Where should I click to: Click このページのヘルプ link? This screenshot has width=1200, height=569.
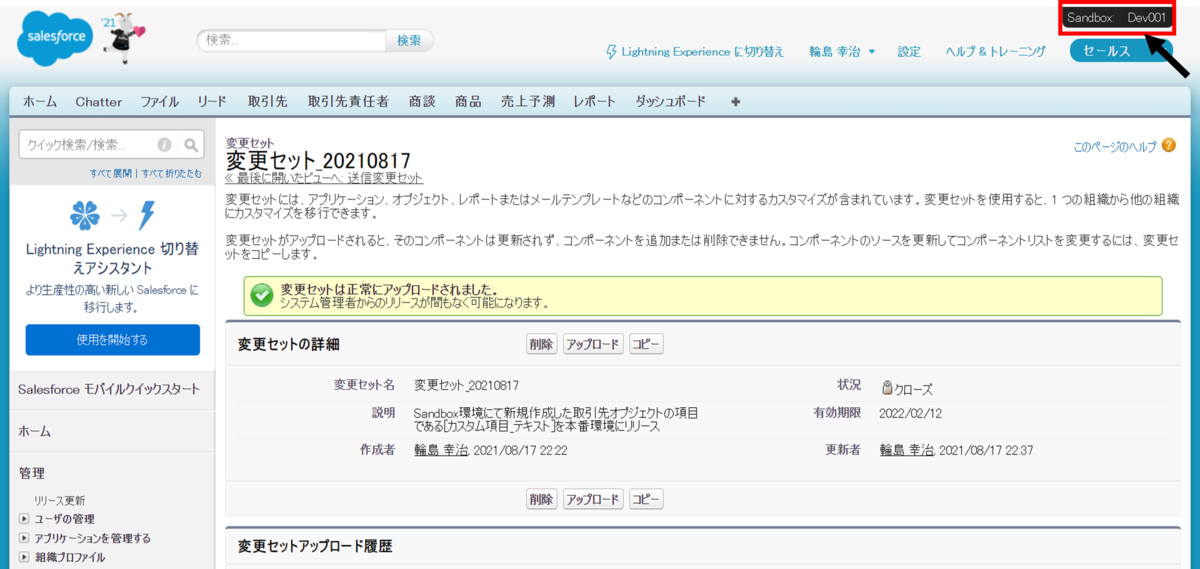pos(1115,146)
